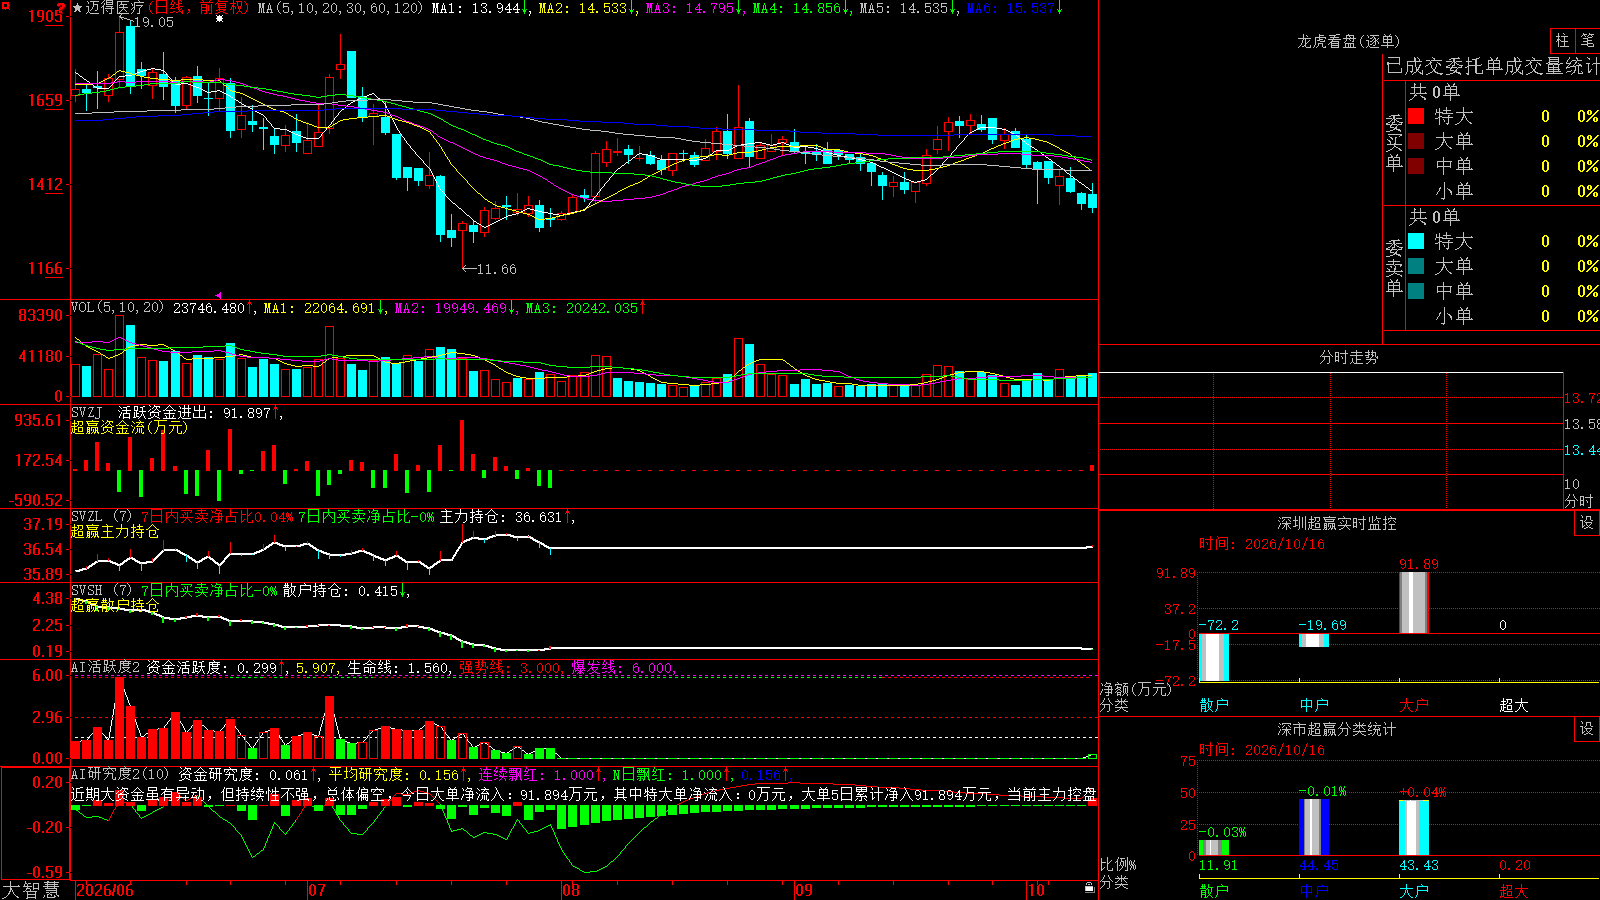Click the 分时走势 panel title

1349,357
